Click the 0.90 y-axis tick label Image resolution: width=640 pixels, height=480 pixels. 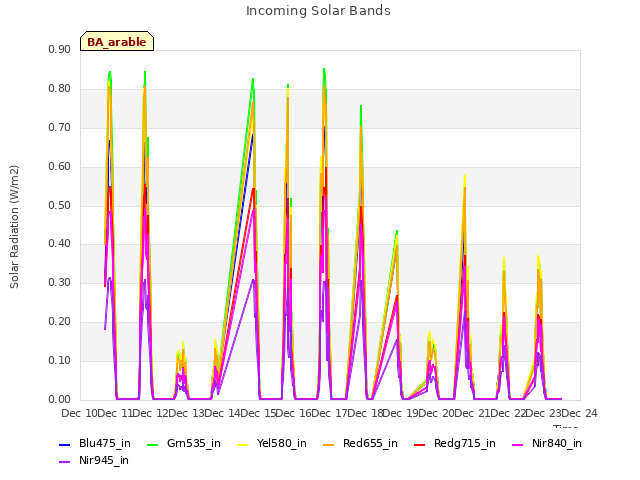[60, 49]
